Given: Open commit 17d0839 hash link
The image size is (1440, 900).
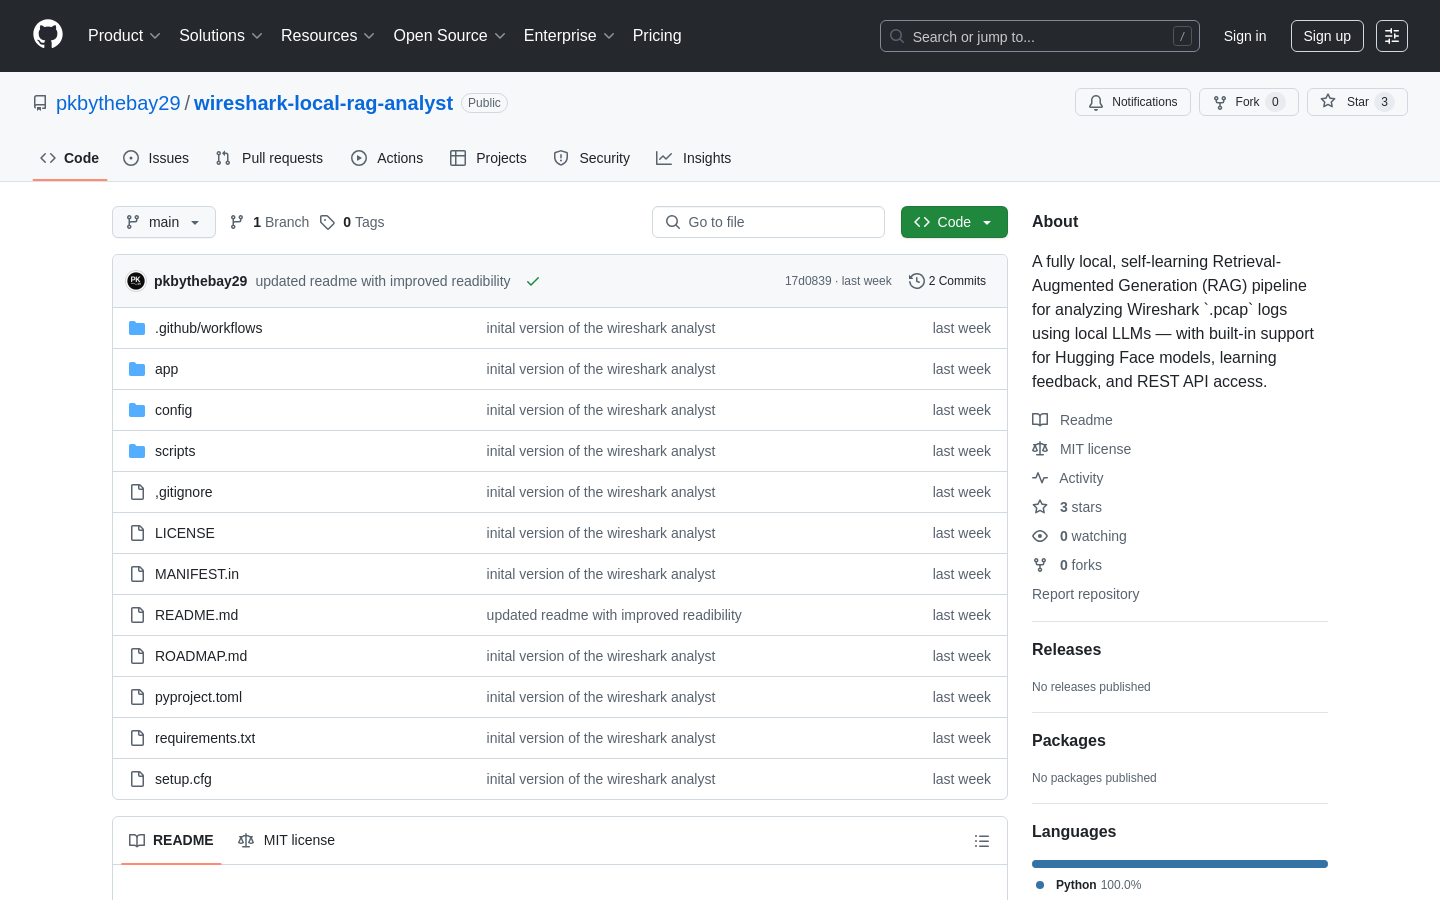Looking at the screenshot, I should (x=808, y=281).
